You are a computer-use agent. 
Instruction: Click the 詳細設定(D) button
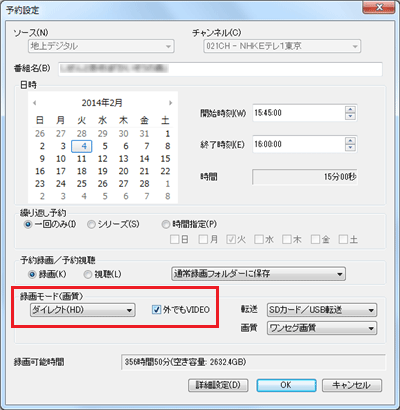pyautogui.click(x=218, y=385)
